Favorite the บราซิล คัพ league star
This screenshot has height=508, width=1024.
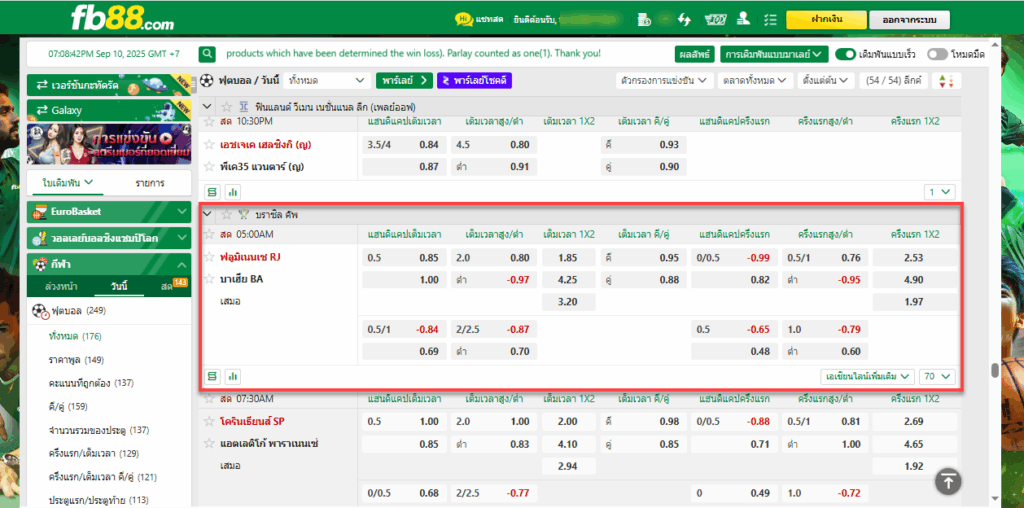click(x=227, y=214)
